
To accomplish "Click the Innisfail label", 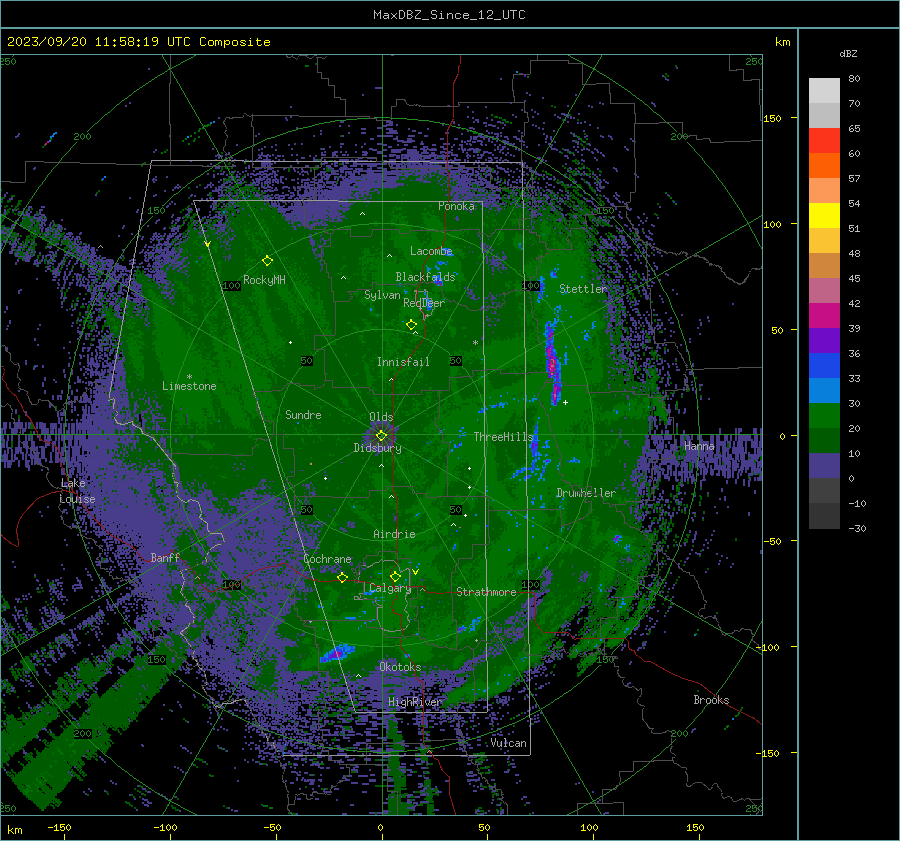I will tap(403, 362).
